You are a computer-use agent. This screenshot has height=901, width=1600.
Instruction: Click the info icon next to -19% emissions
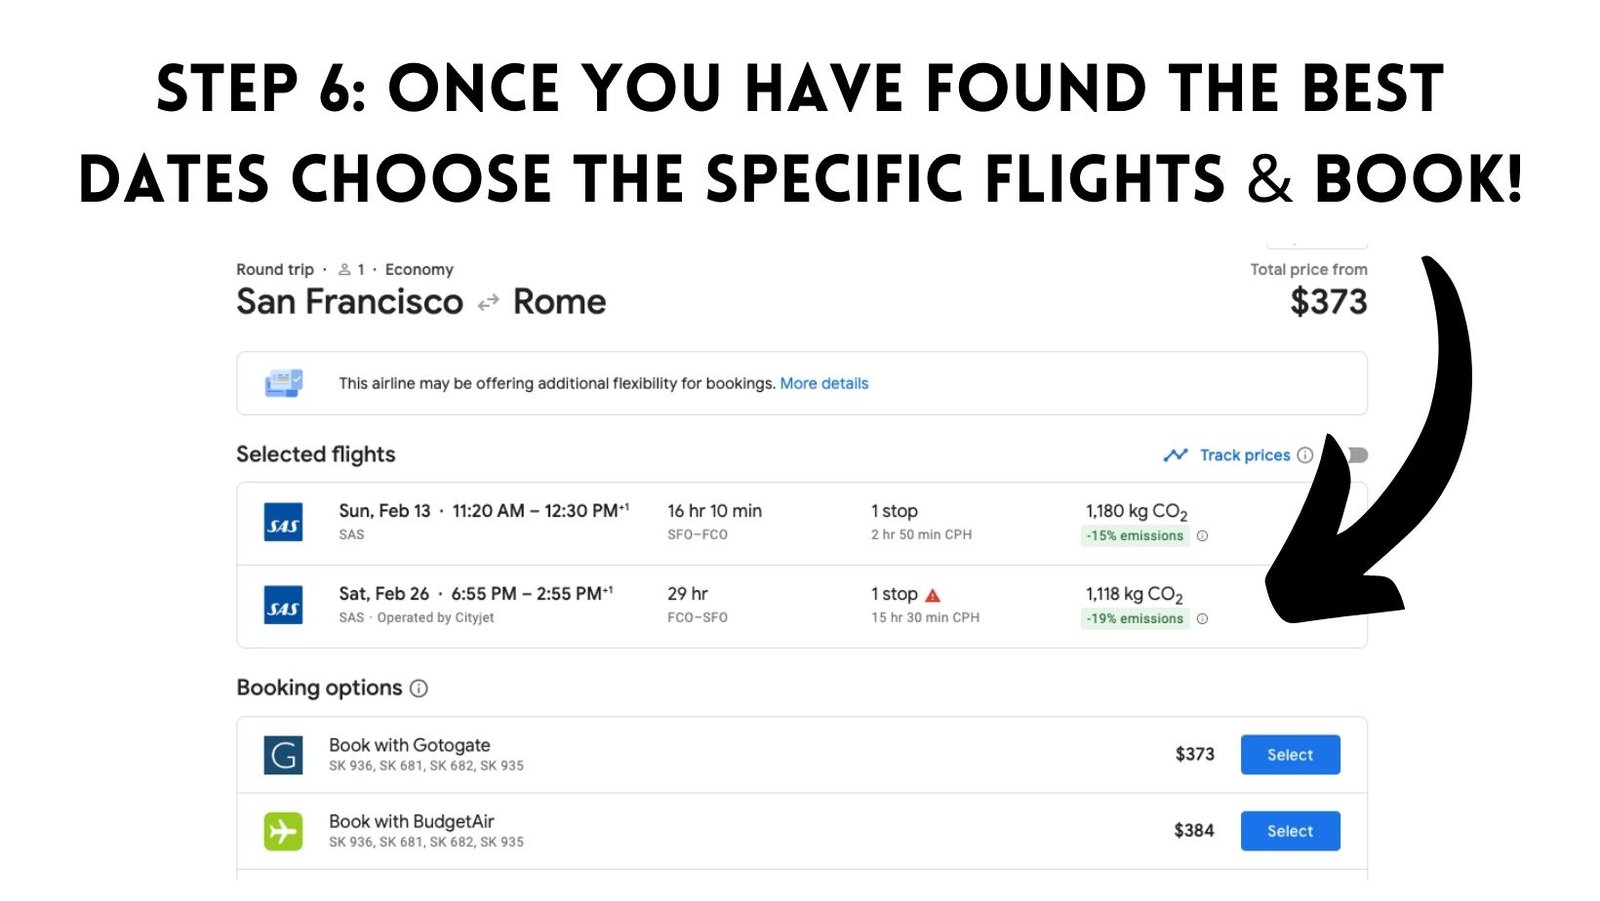(1201, 618)
